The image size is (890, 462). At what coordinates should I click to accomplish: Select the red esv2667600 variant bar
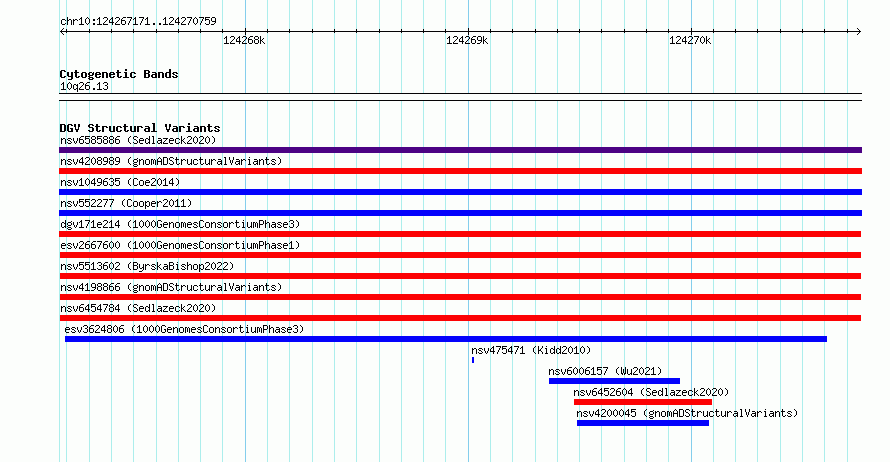point(460,255)
